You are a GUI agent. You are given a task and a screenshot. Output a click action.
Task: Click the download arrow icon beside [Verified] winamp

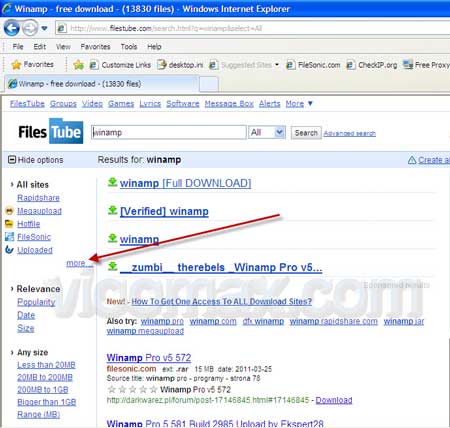pos(112,210)
